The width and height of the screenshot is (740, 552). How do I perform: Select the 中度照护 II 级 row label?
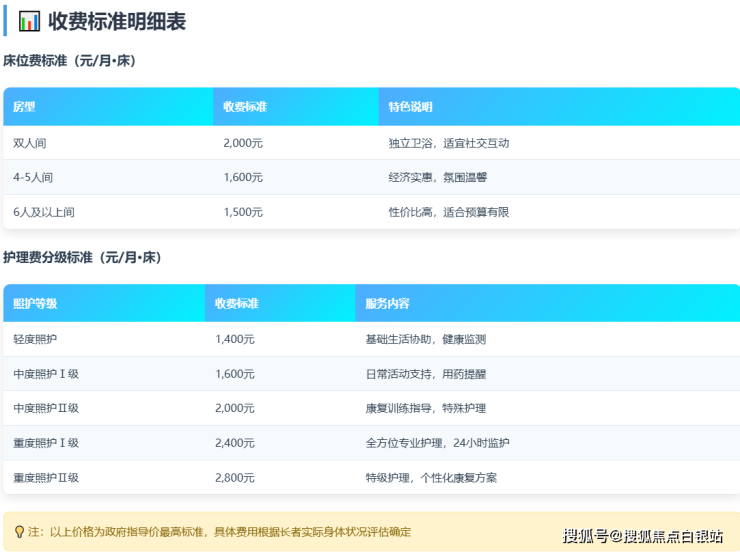[46, 408]
